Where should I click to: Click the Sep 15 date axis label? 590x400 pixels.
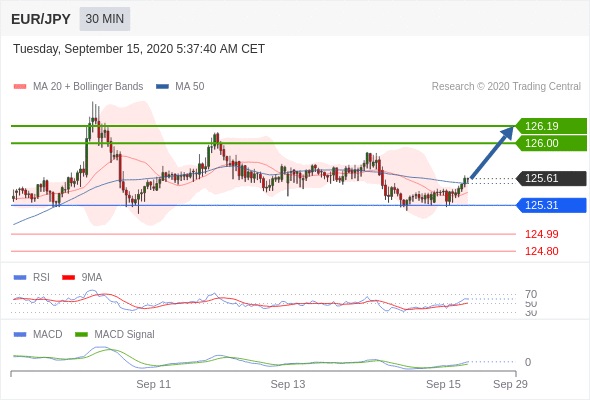point(443,384)
